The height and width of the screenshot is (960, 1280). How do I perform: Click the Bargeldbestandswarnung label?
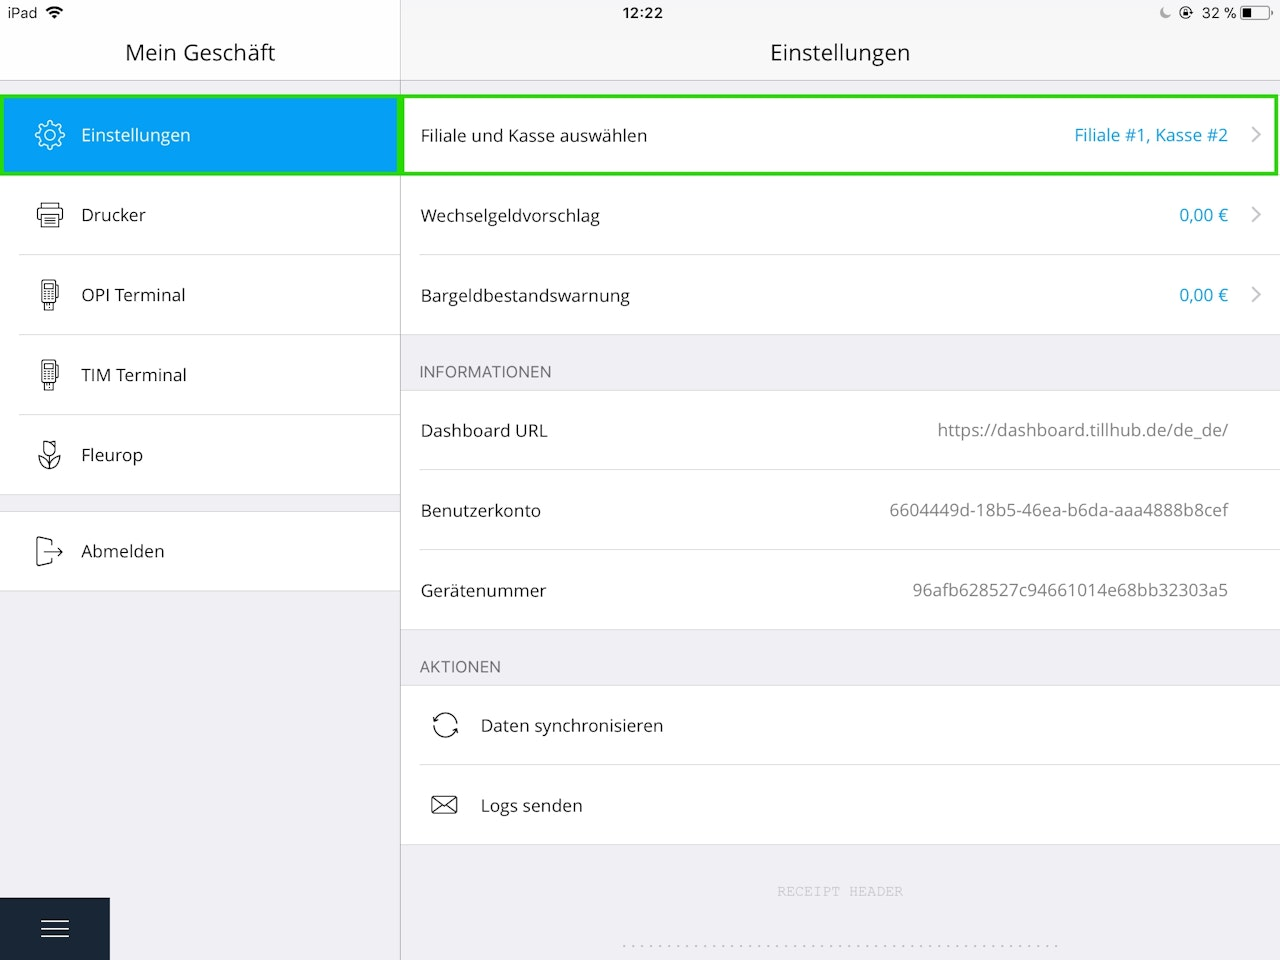[525, 296]
